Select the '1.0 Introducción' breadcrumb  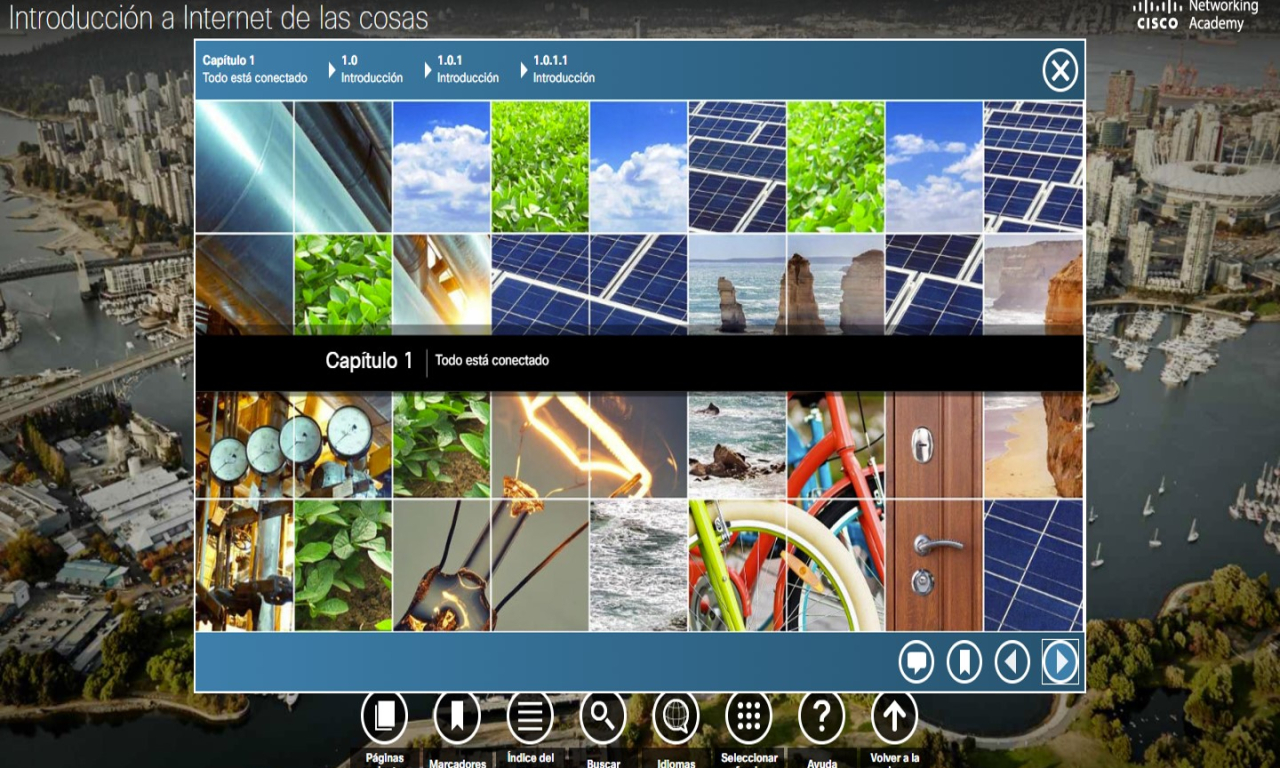pos(371,69)
